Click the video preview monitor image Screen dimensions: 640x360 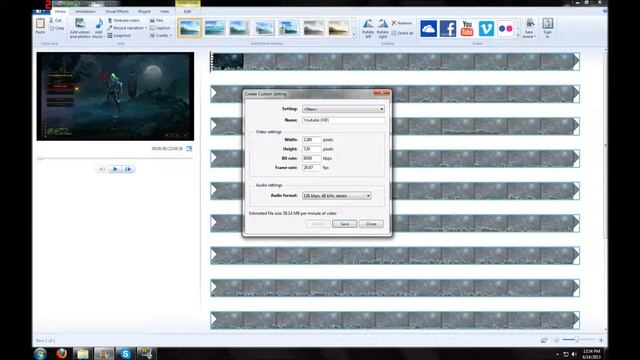point(115,96)
